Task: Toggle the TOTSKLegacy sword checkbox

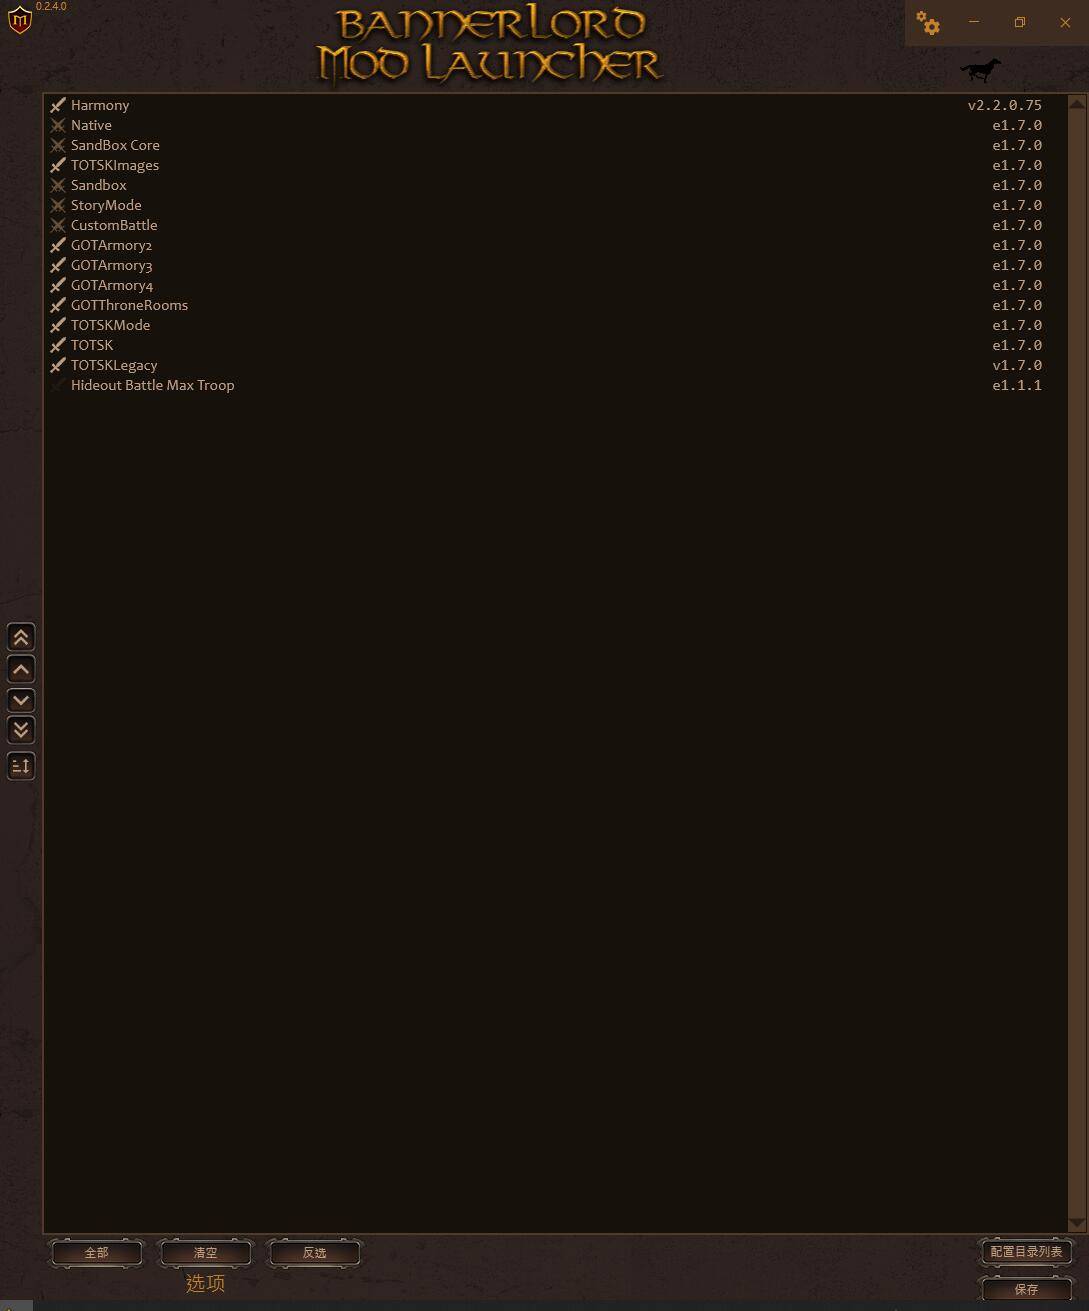Action: click(58, 365)
